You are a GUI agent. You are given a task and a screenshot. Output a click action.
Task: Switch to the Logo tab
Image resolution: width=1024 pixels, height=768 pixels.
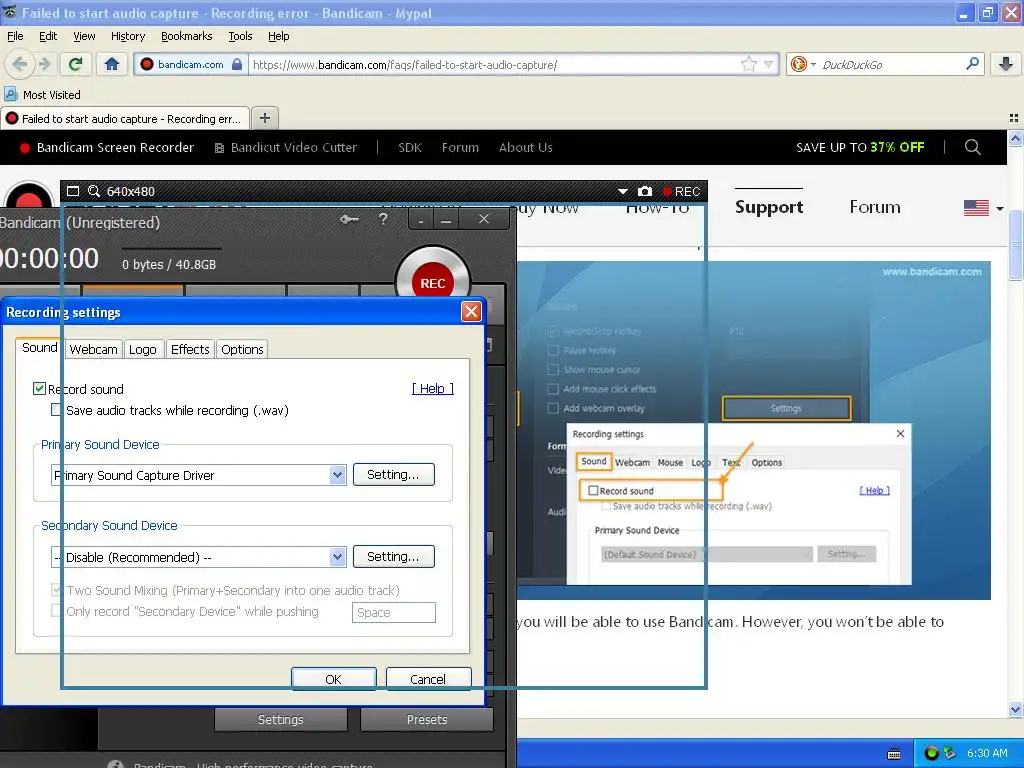pyautogui.click(x=142, y=349)
